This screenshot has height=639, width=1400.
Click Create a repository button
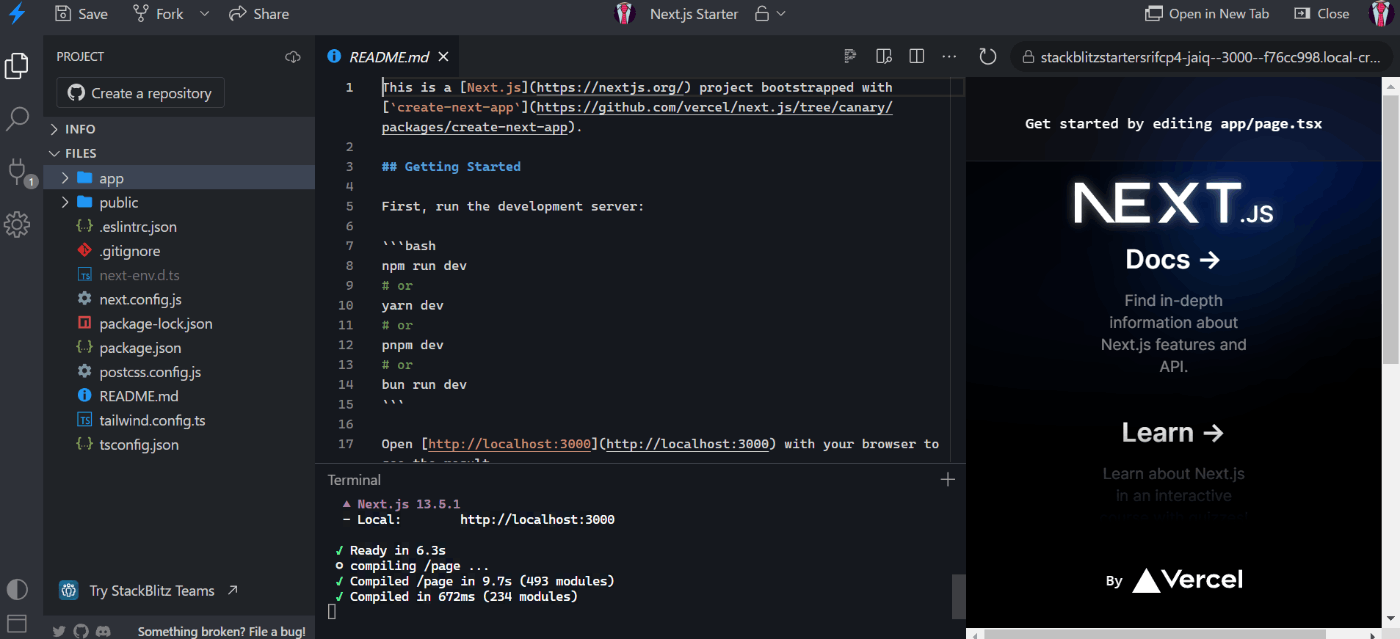pos(140,93)
